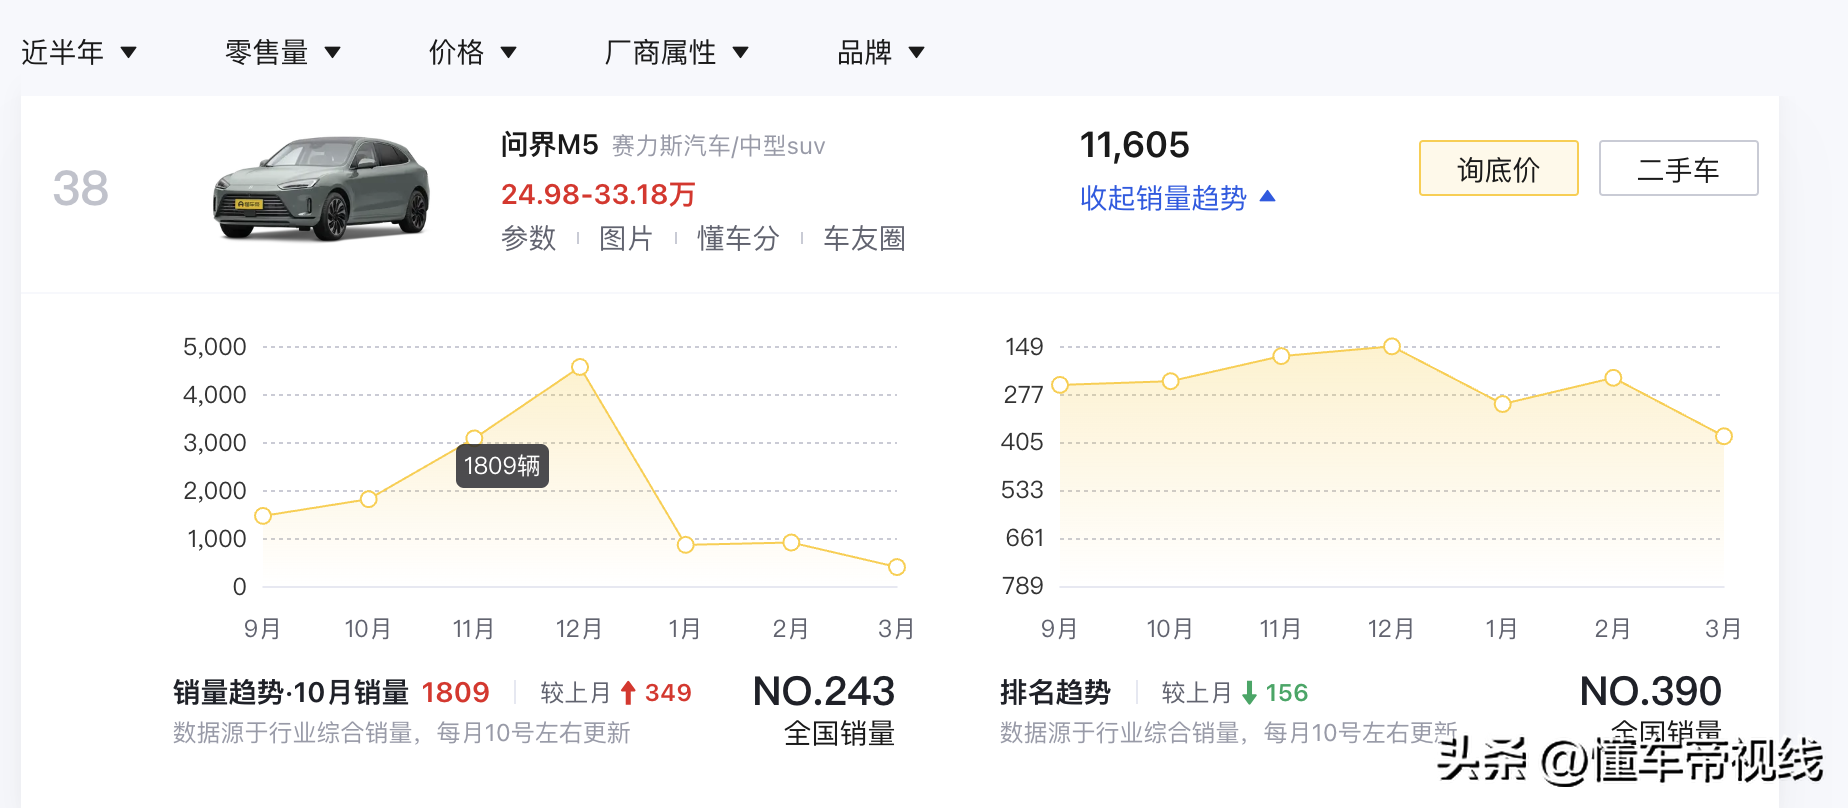Select the 12月 point on ranking chart
The height and width of the screenshot is (808, 1848).
1392,346
